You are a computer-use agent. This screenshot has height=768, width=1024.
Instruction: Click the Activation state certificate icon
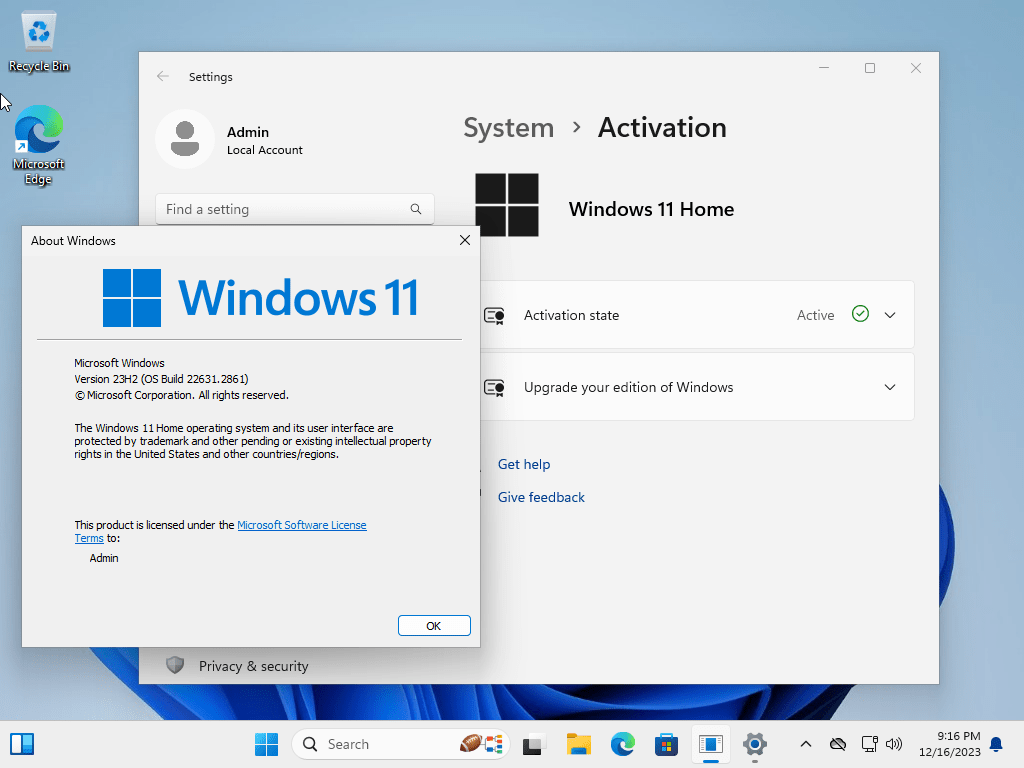tap(494, 315)
